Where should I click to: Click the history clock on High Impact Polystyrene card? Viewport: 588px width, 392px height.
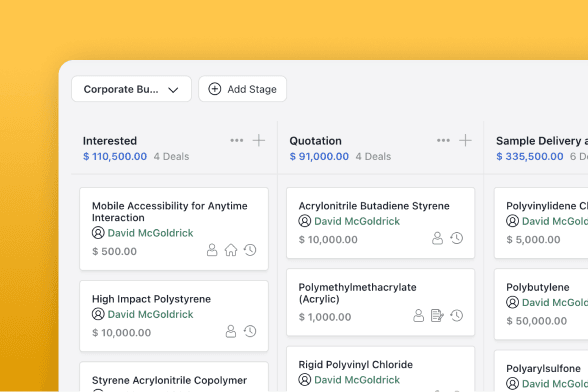click(x=250, y=331)
